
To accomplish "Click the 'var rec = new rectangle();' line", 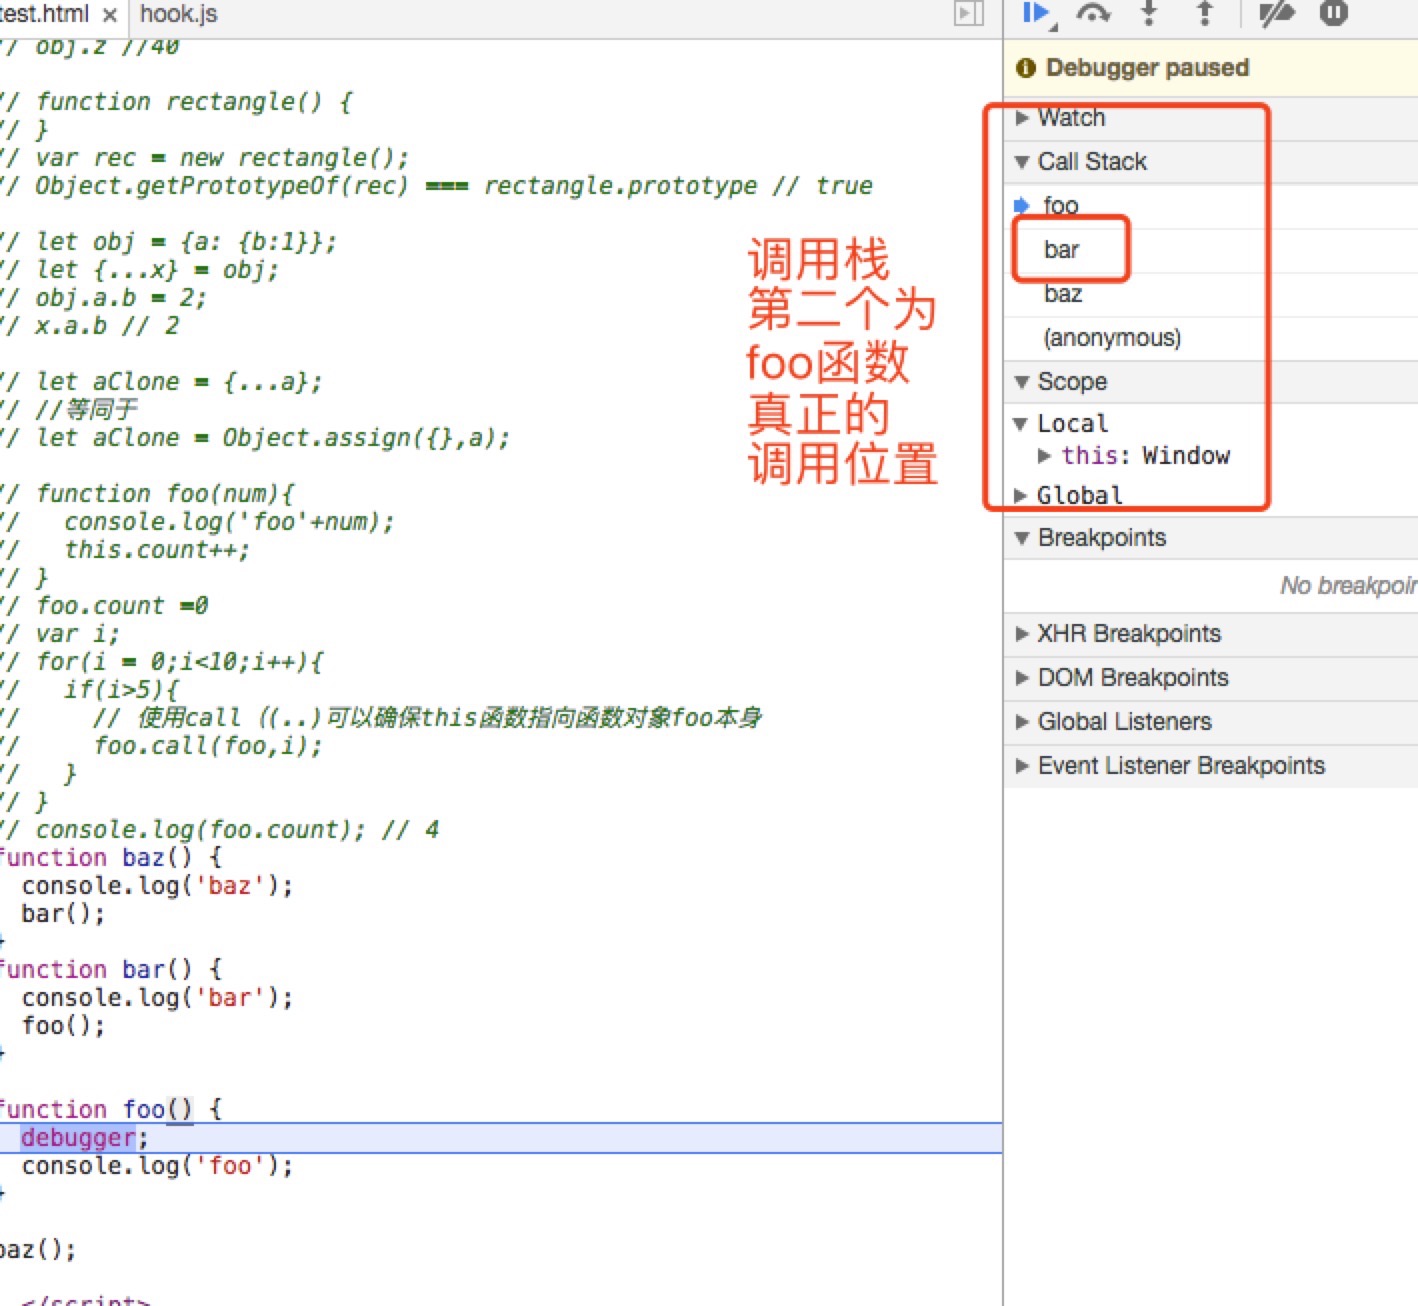I will [x=205, y=158].
